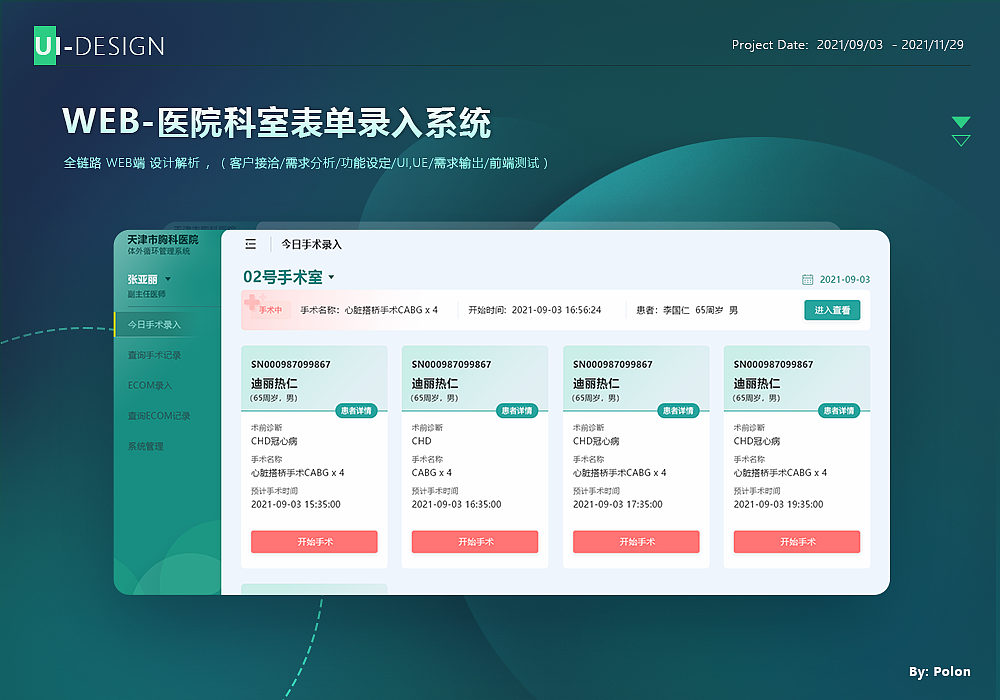Open the calendar icon beside 2021-09-03
The height and width of the screenshot is (700, 1000).
pyautogui.click(x=807, y=279)
